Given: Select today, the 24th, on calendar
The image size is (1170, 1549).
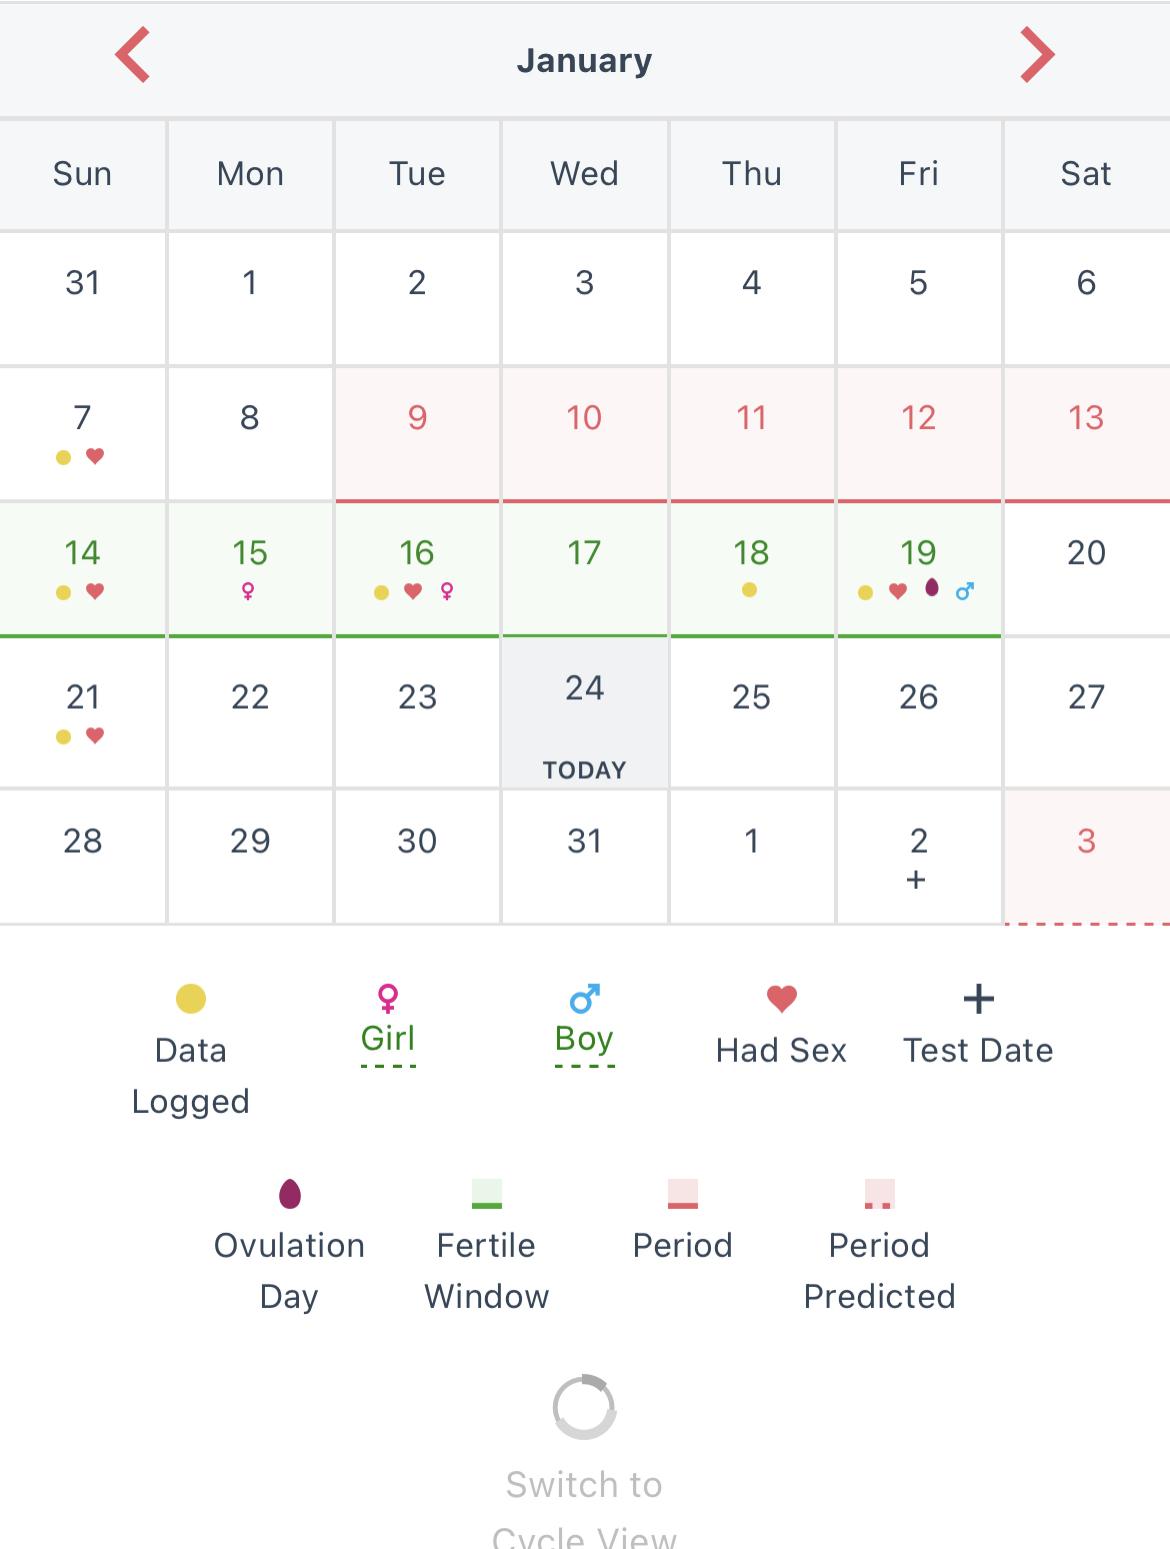Looking at the screenshot, I should point(585,712).
